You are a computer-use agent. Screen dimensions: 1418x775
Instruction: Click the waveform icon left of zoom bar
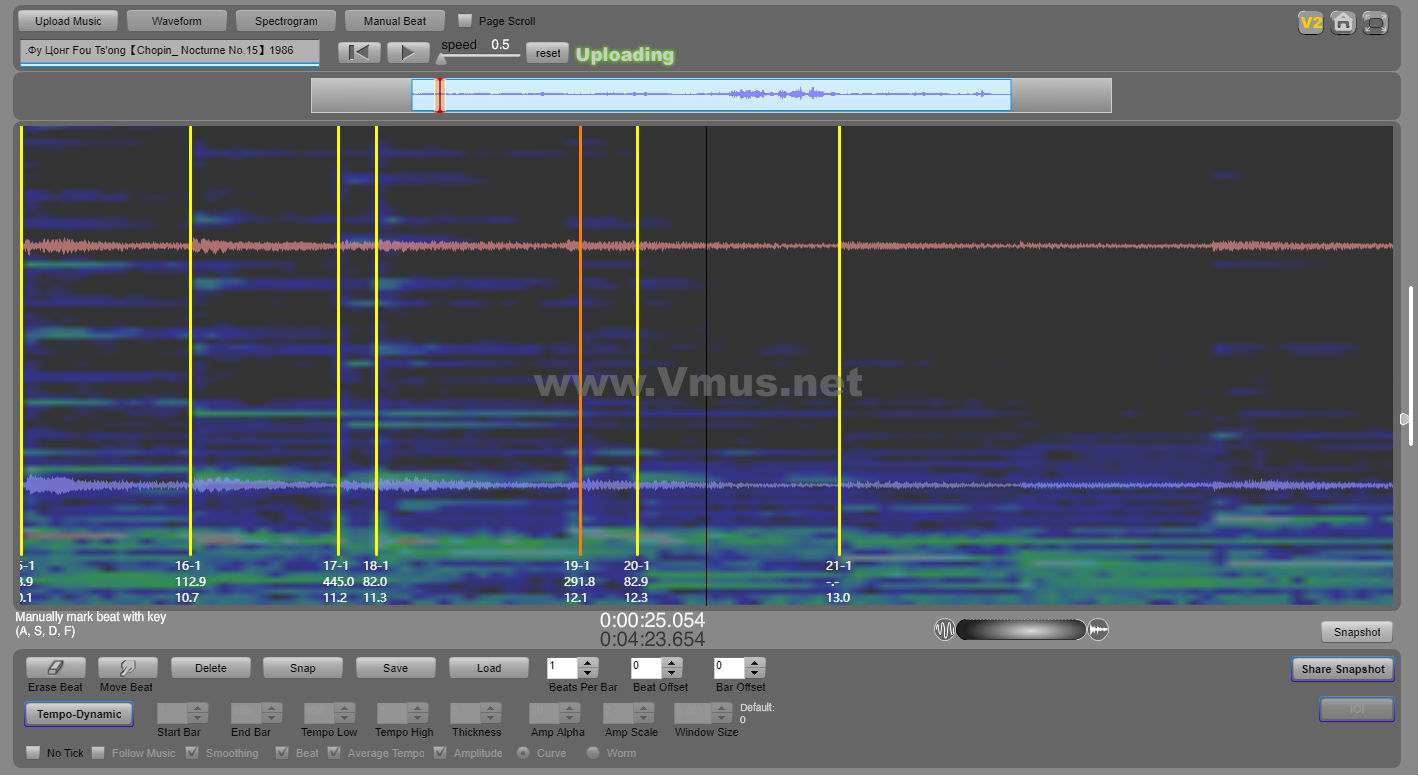tap(944, 629)
